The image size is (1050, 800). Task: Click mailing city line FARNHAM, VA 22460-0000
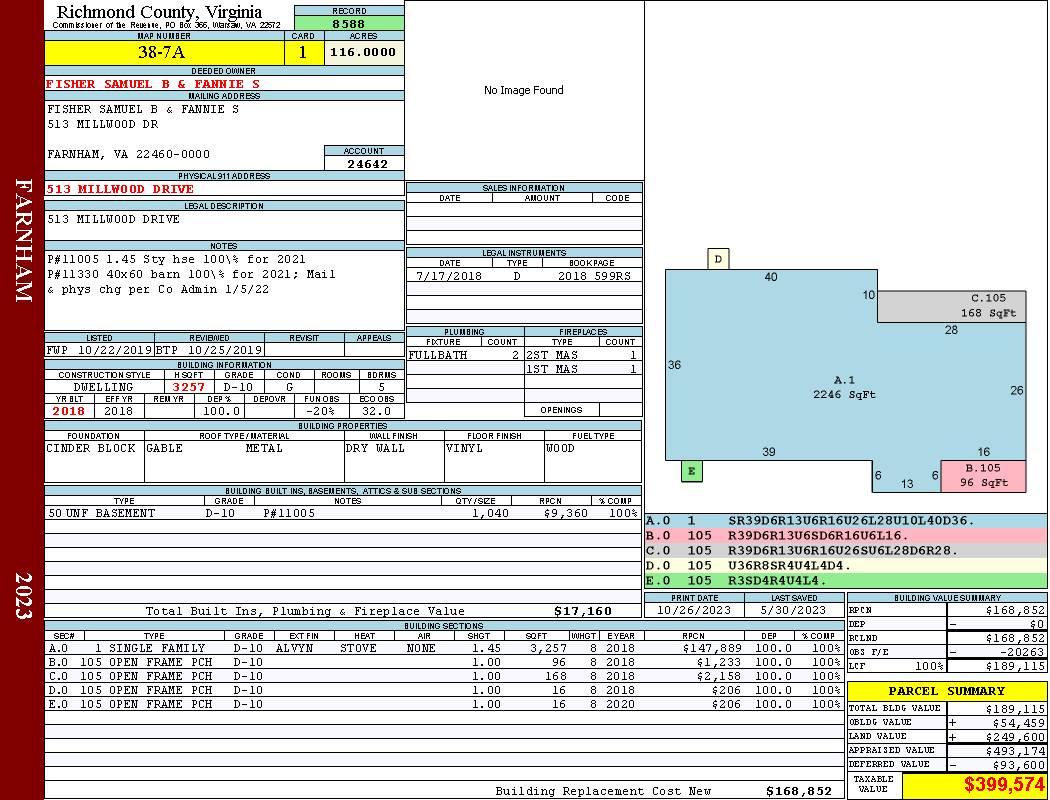click(129, 154)
